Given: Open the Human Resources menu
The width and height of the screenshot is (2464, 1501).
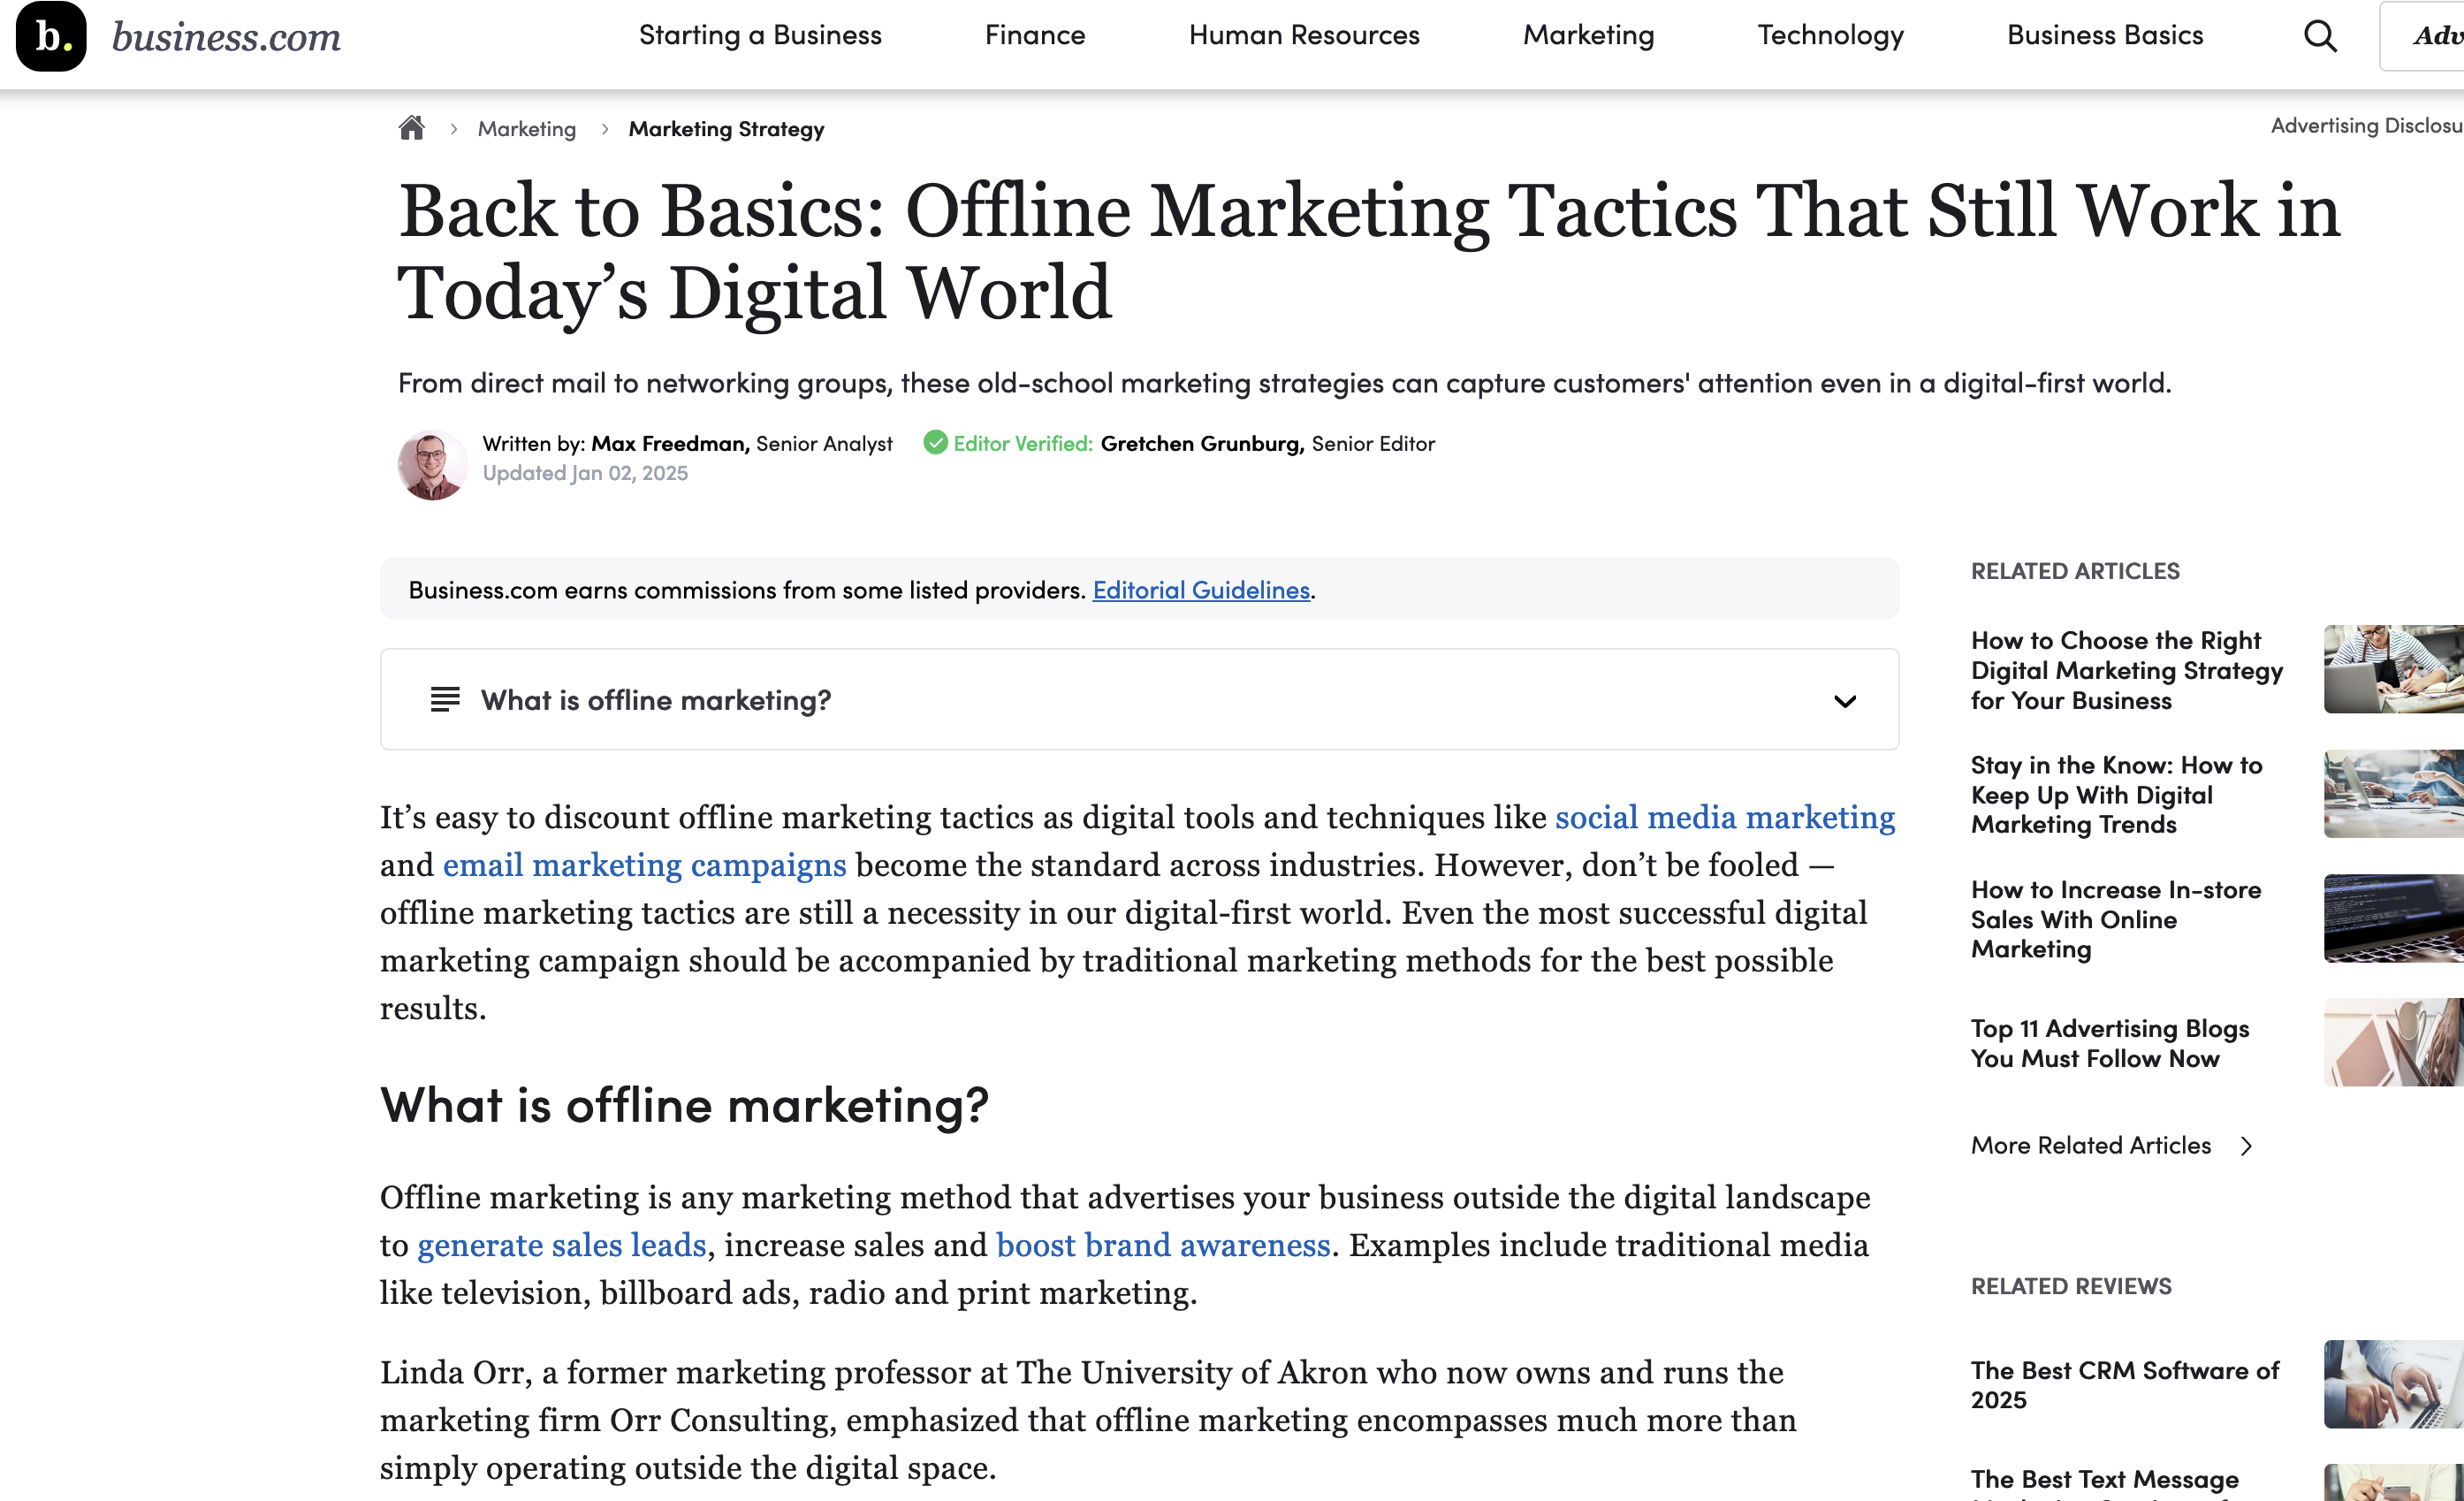Looking at the screenshot, I should pyautogui.click(x=1304, y=35).
